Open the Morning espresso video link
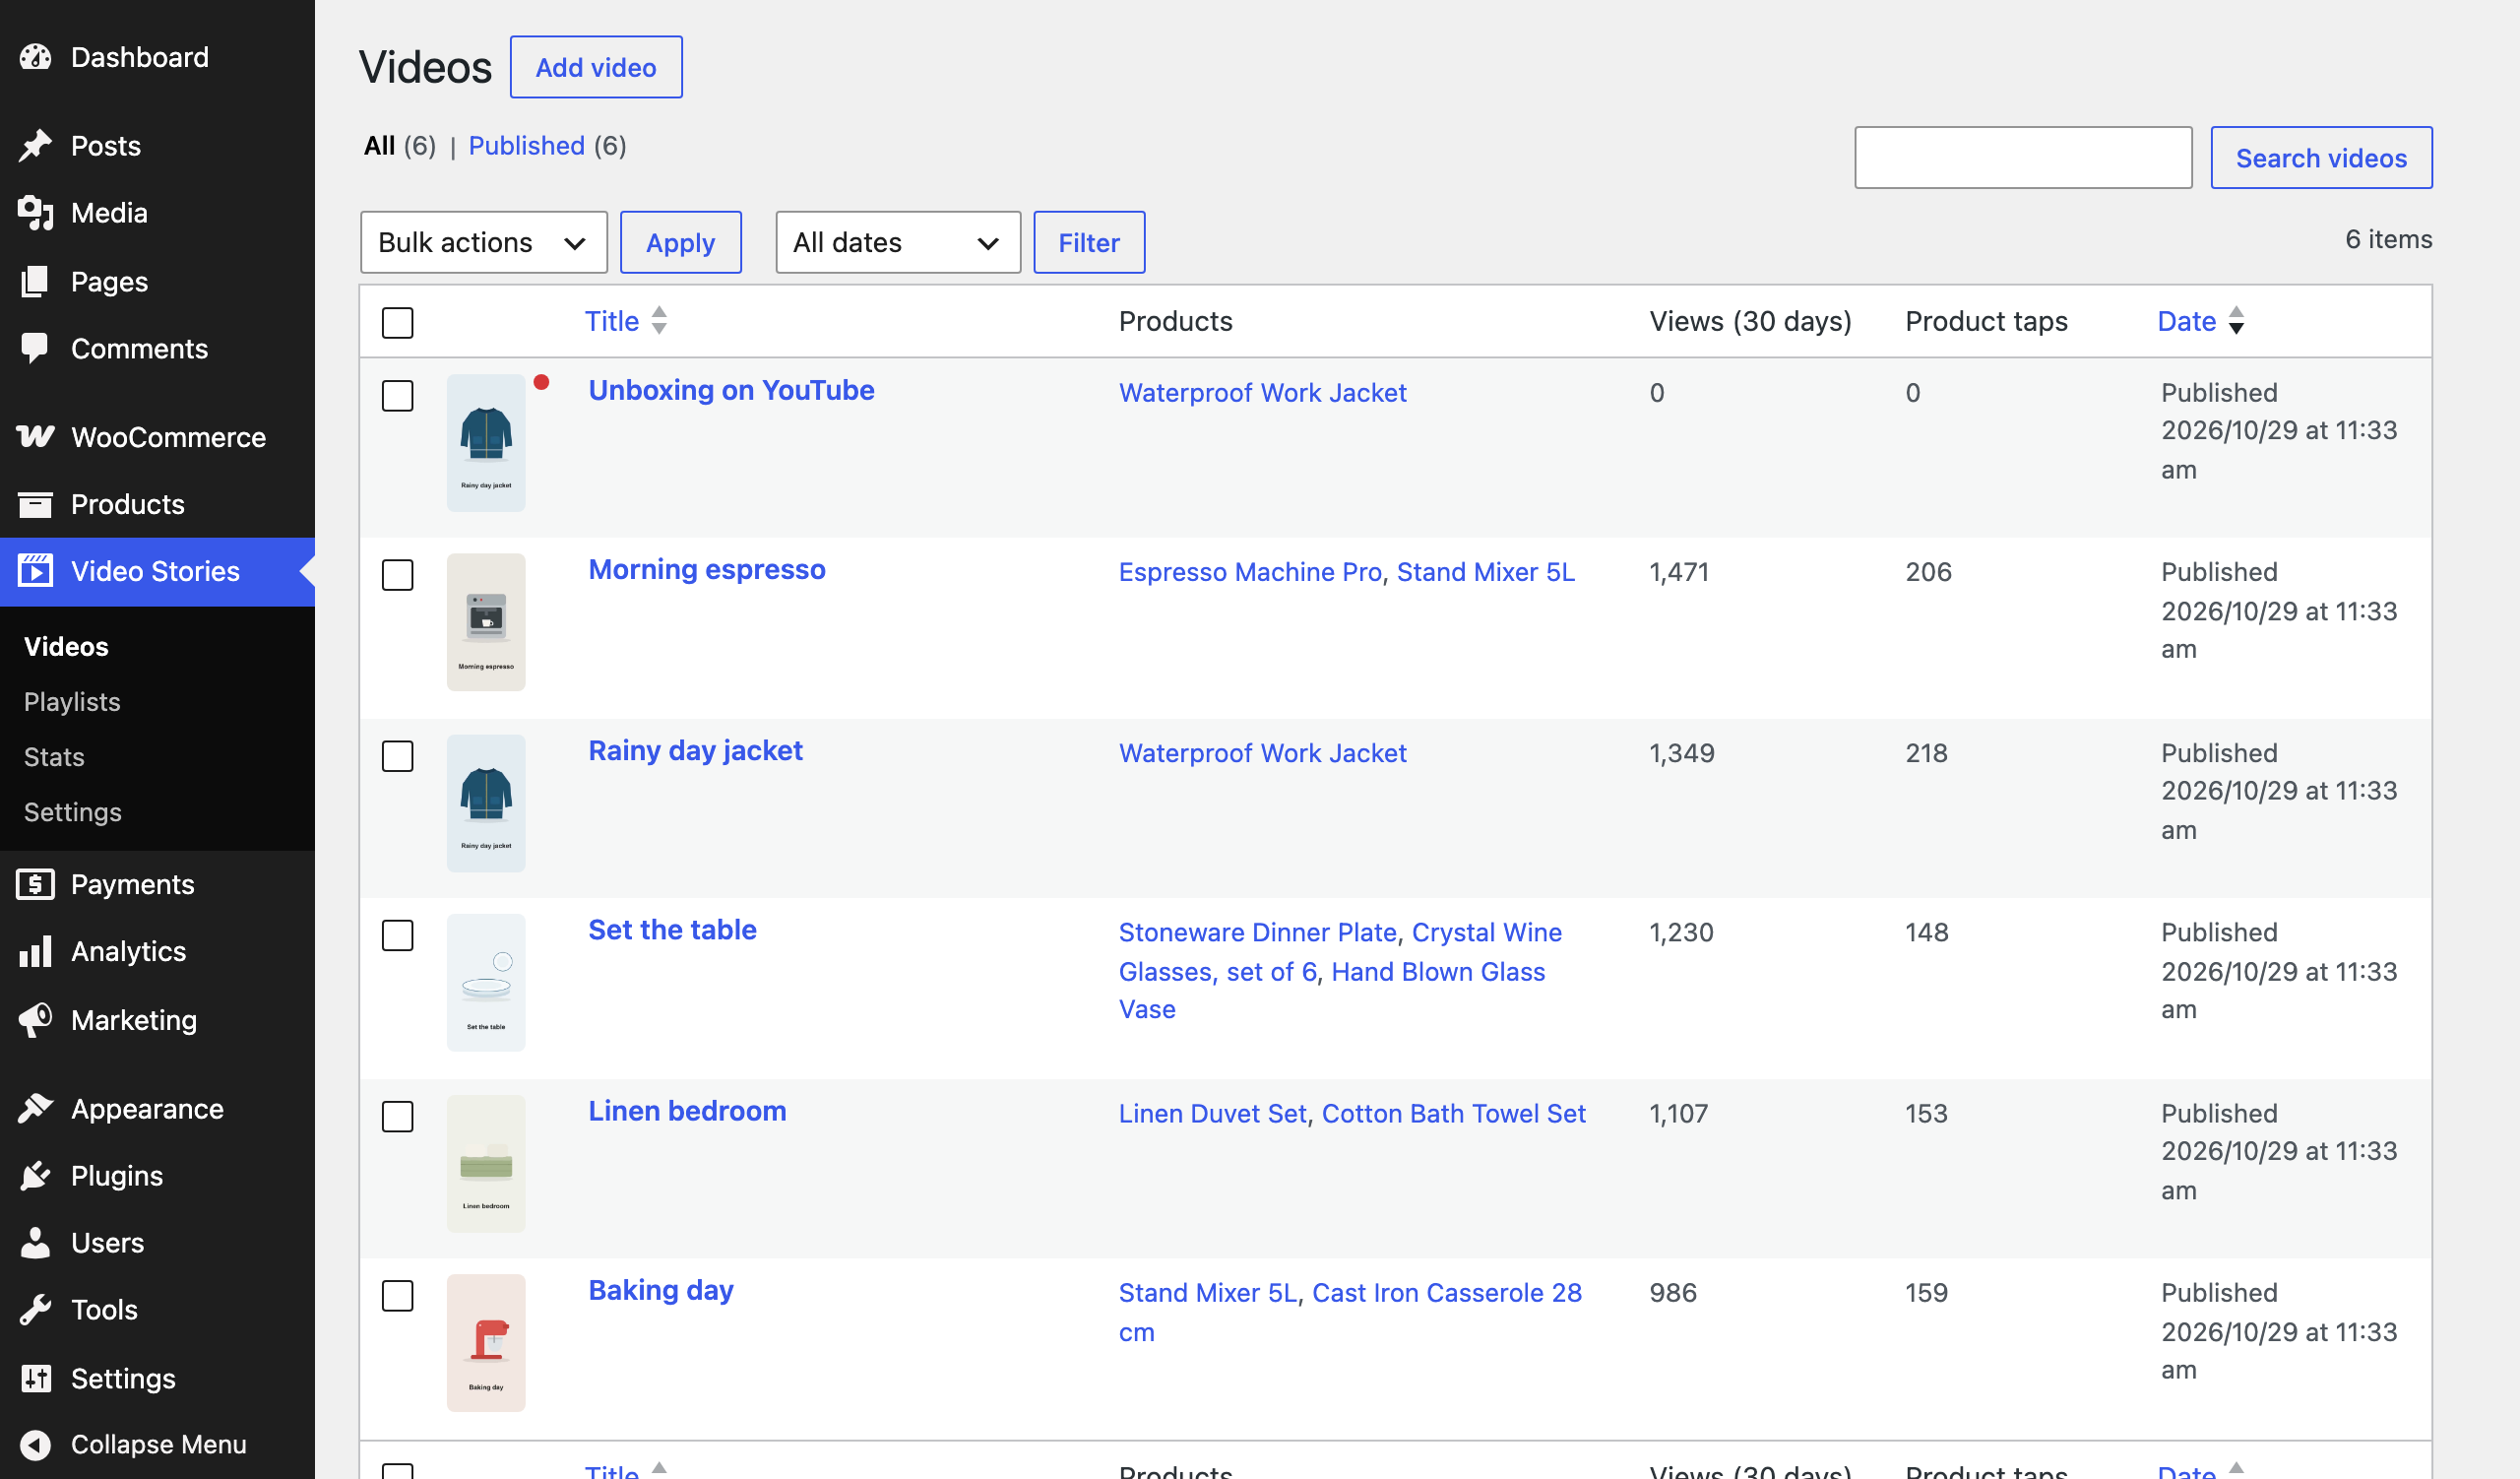The width and height of the screenshot is (2520, 1479). [707, 569]
